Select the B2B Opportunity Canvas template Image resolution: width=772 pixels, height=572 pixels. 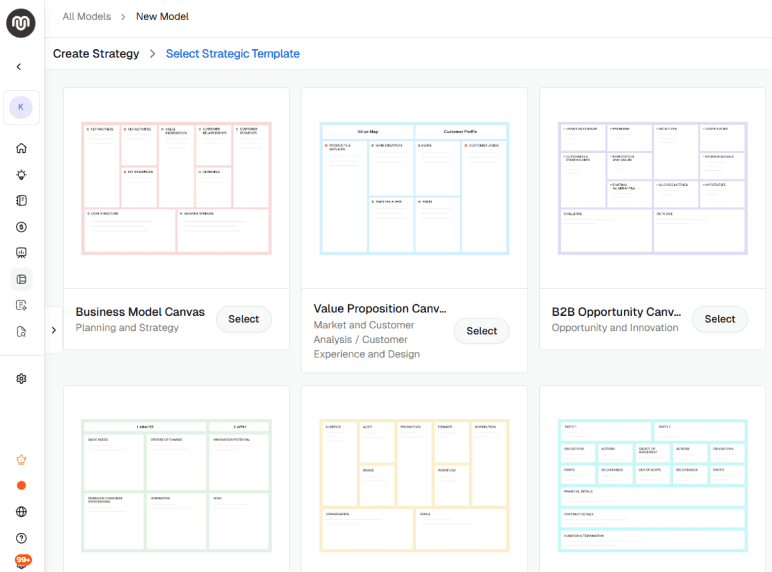(x=719, y=319)
